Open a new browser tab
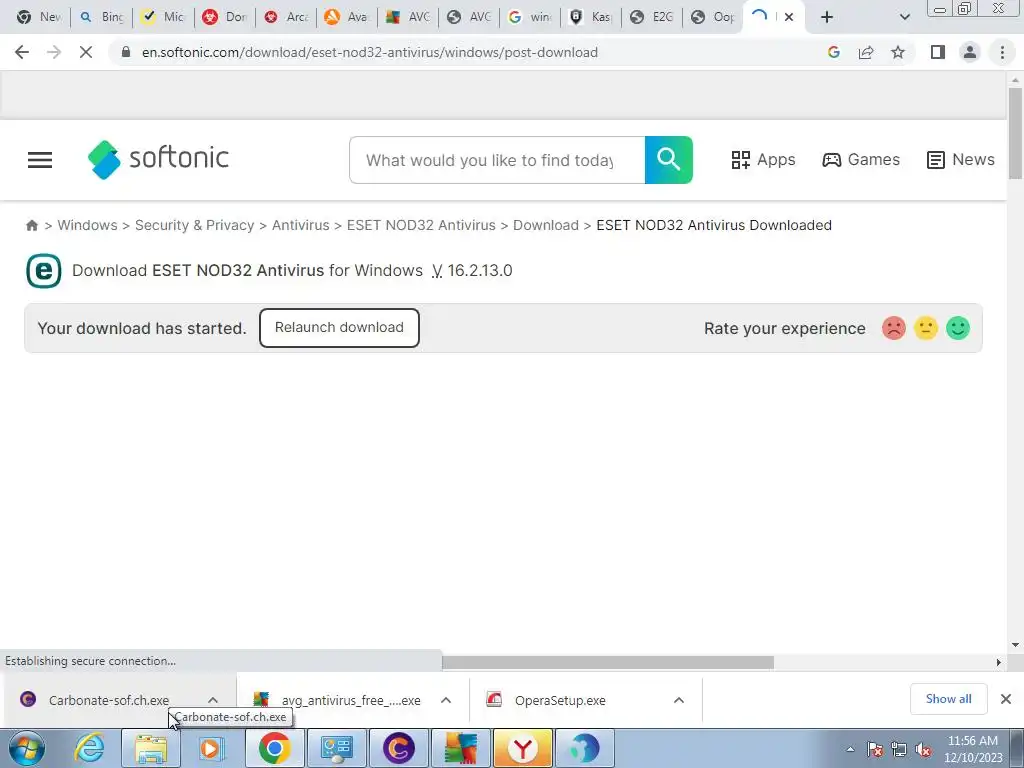This screenshot has width=1024, height=768. [x=827, y=17]
